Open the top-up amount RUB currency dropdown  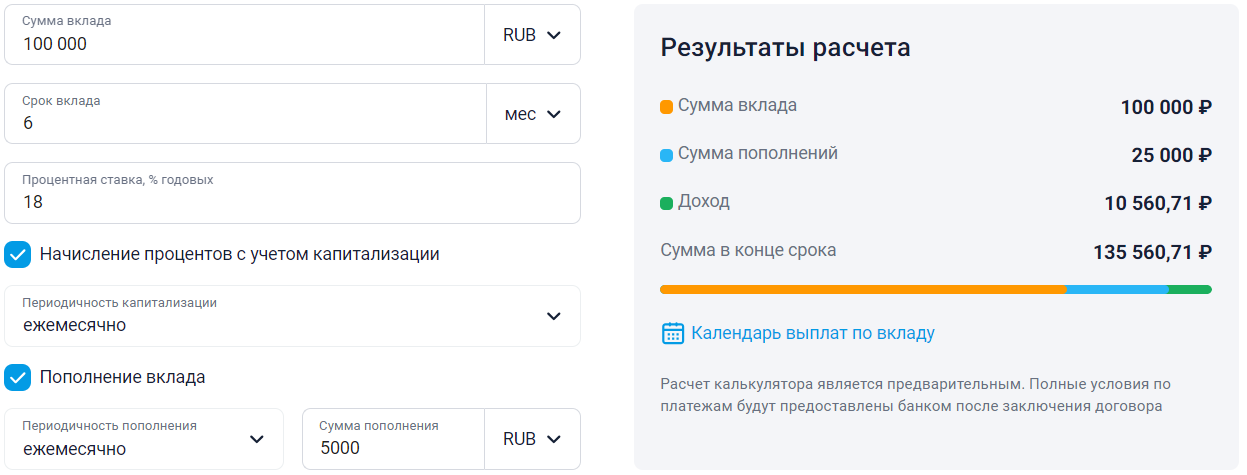coord(532,439)
